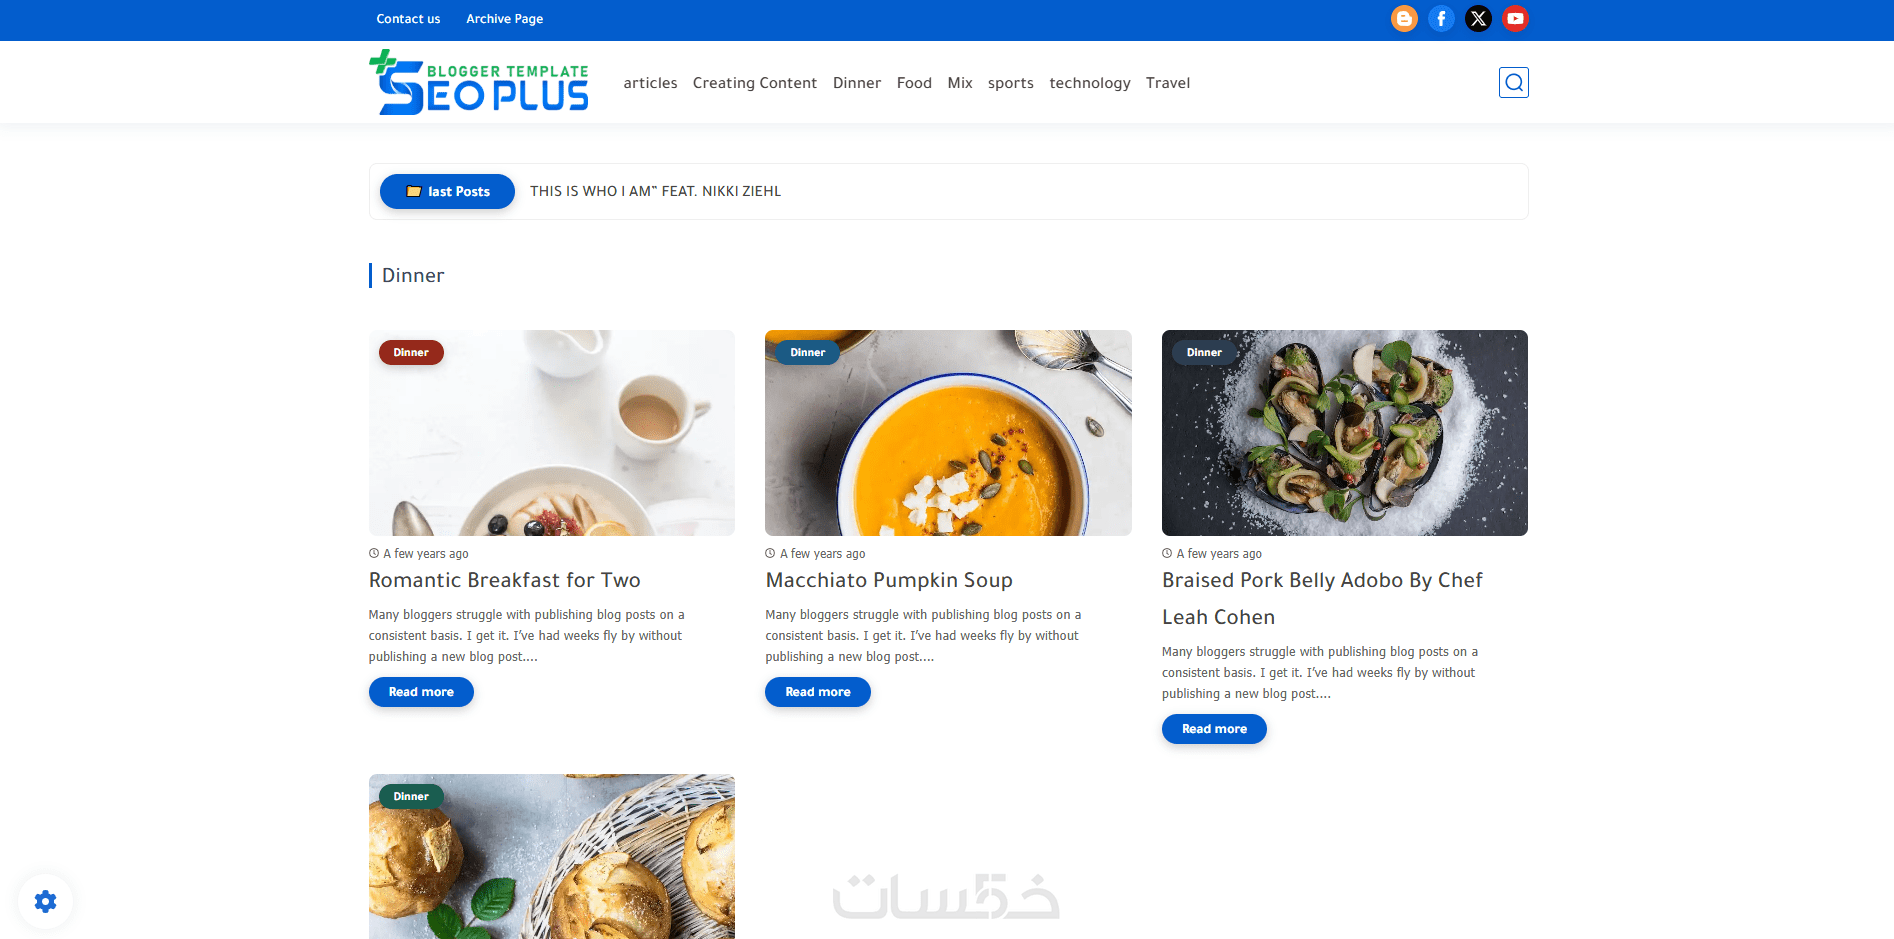
Task: Open the Braised Pork Belly Adobo title
Action: (1322, 598)
